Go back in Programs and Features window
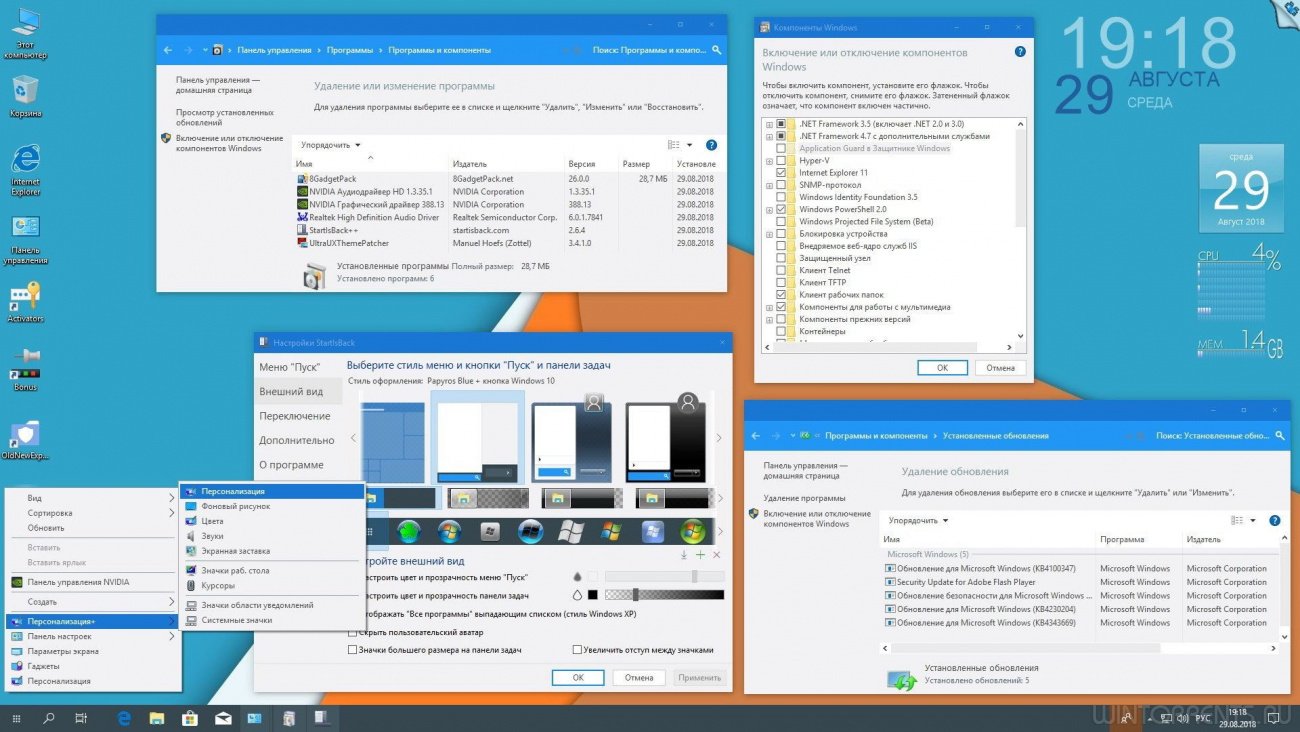1300x732 pixels. point(167,49)
